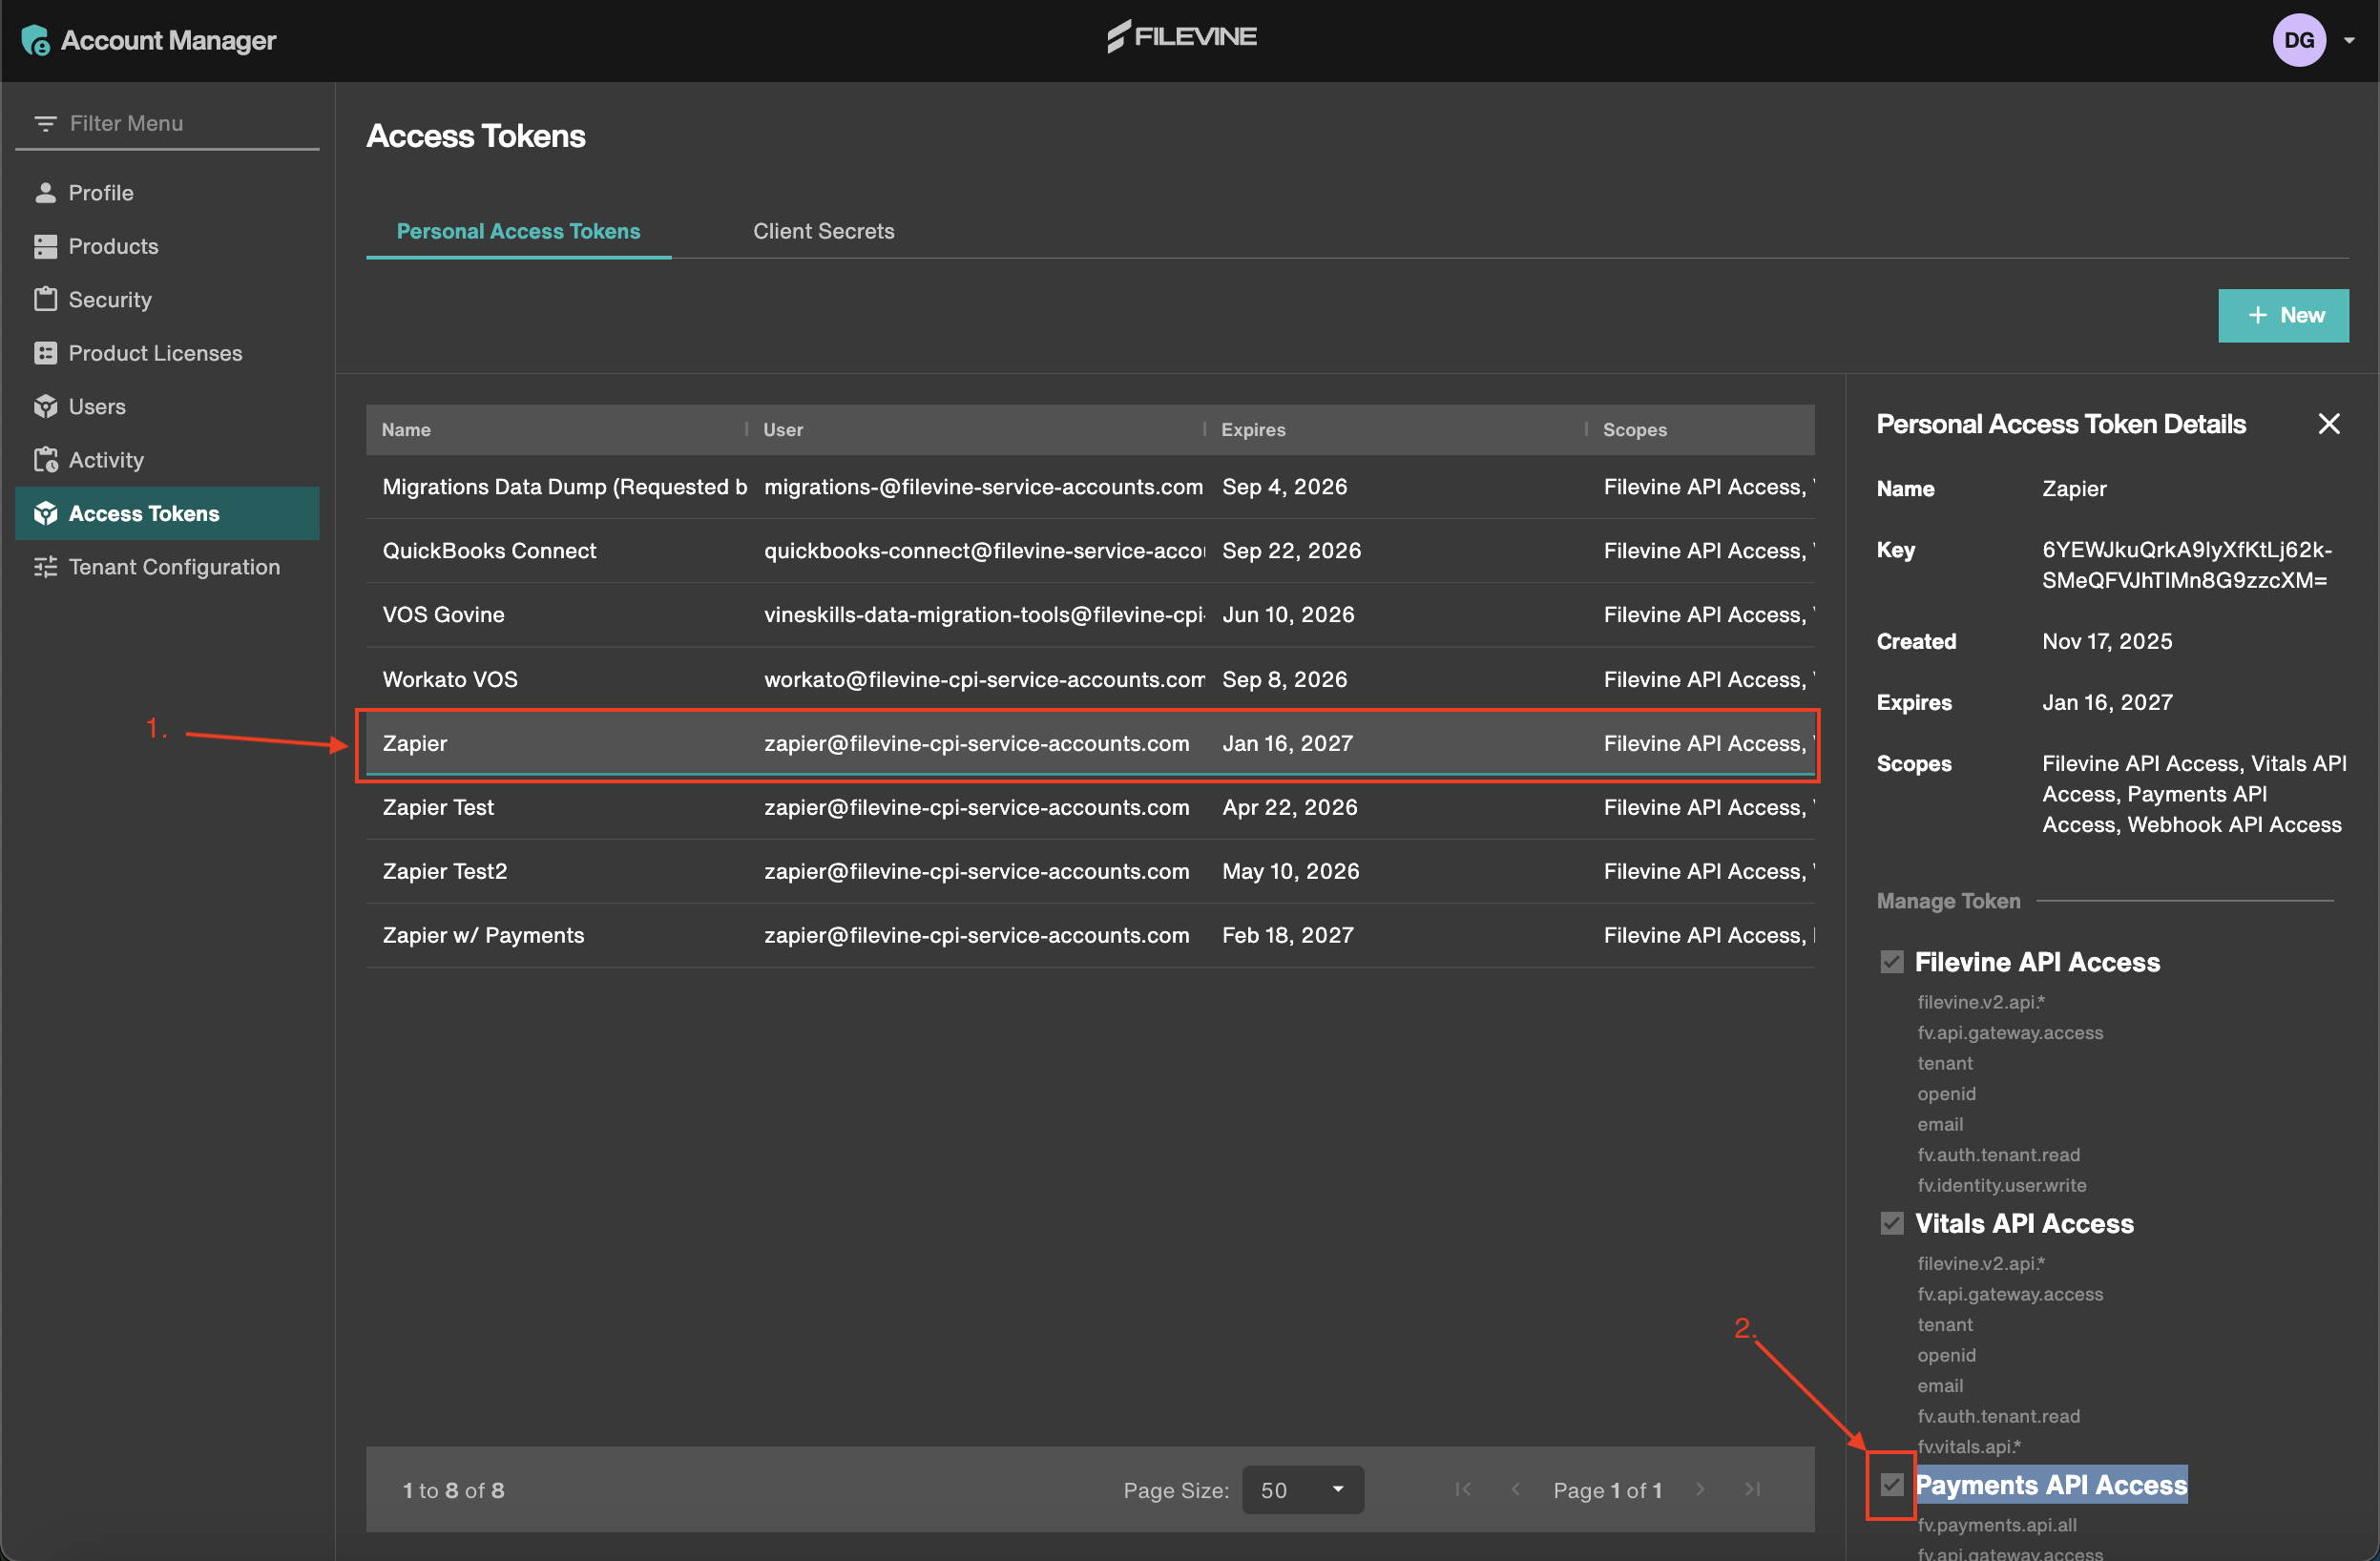This screenshot has width=2380, height=1561.
Task: Select the Zapier w/ Payments token row
Action: pos(1090,935)
